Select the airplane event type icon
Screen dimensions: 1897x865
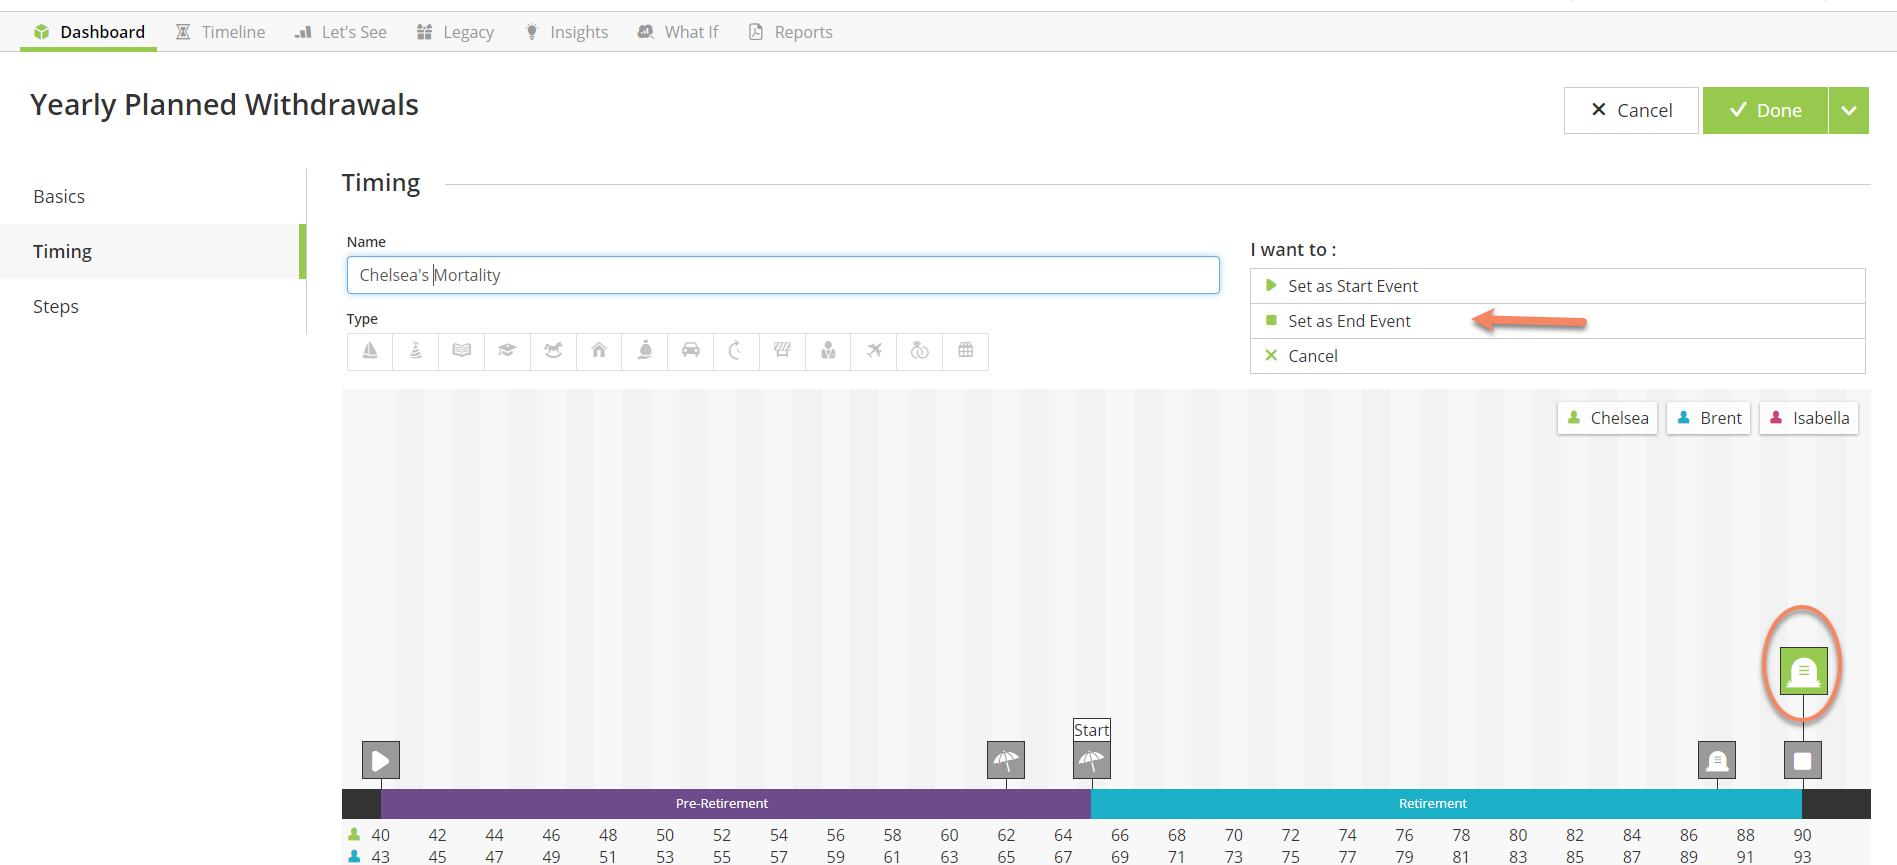coord(874,351)
